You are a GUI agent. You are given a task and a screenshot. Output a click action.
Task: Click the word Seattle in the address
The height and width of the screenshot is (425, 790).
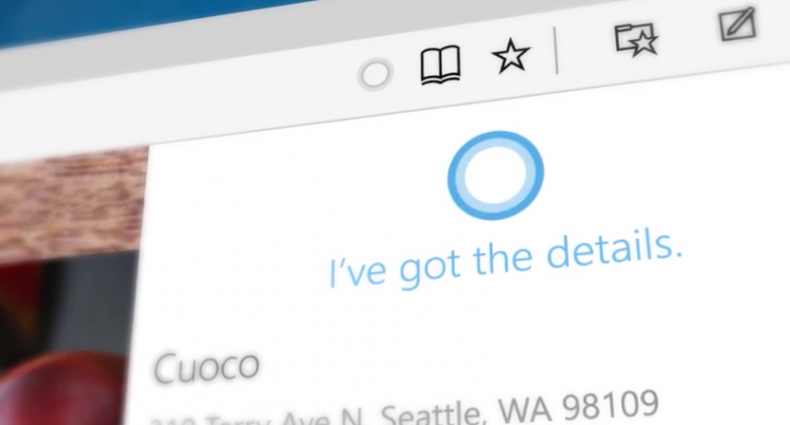pyautogui.click(x=433, y=414)
